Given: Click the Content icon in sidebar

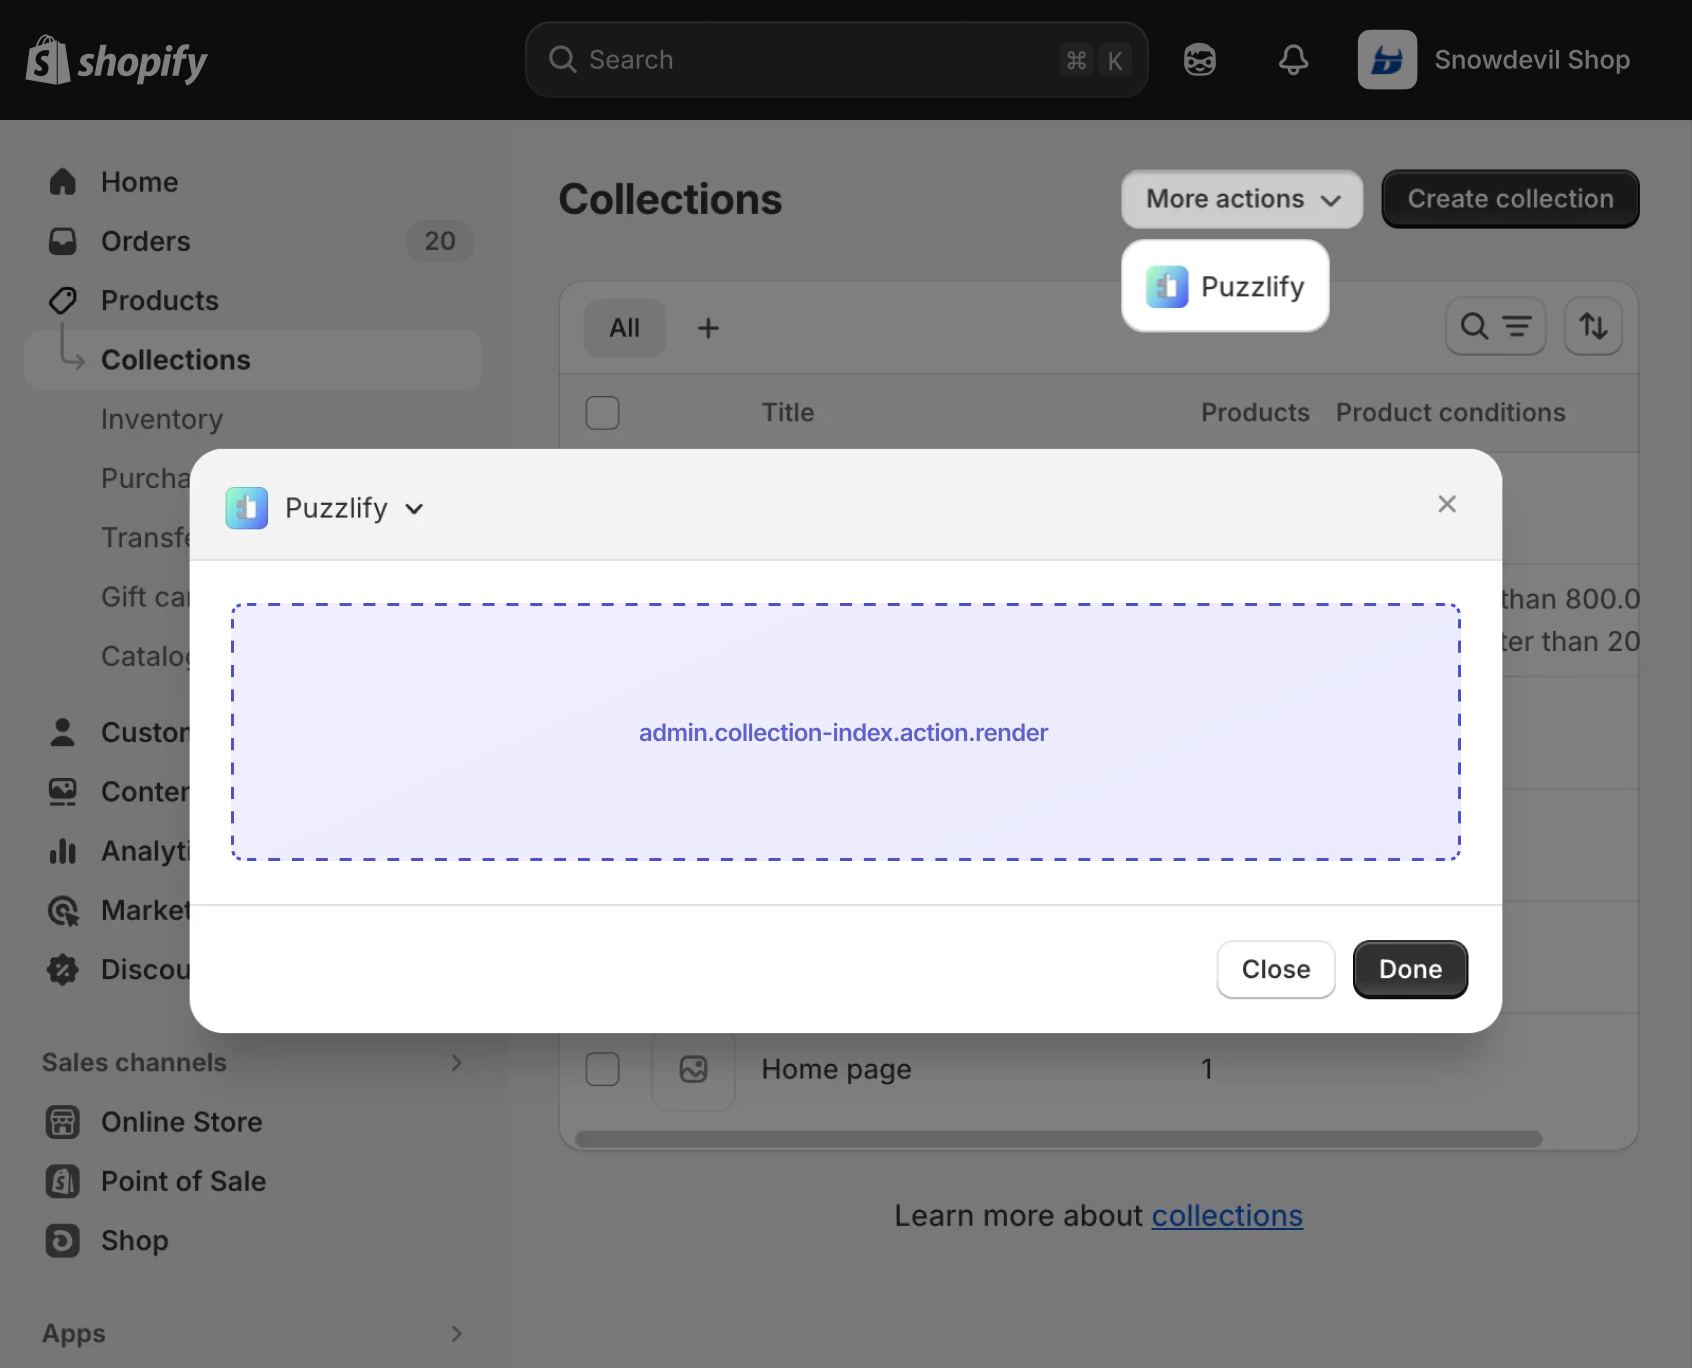Looking at the screenshot, I should (x=63, y=791).
